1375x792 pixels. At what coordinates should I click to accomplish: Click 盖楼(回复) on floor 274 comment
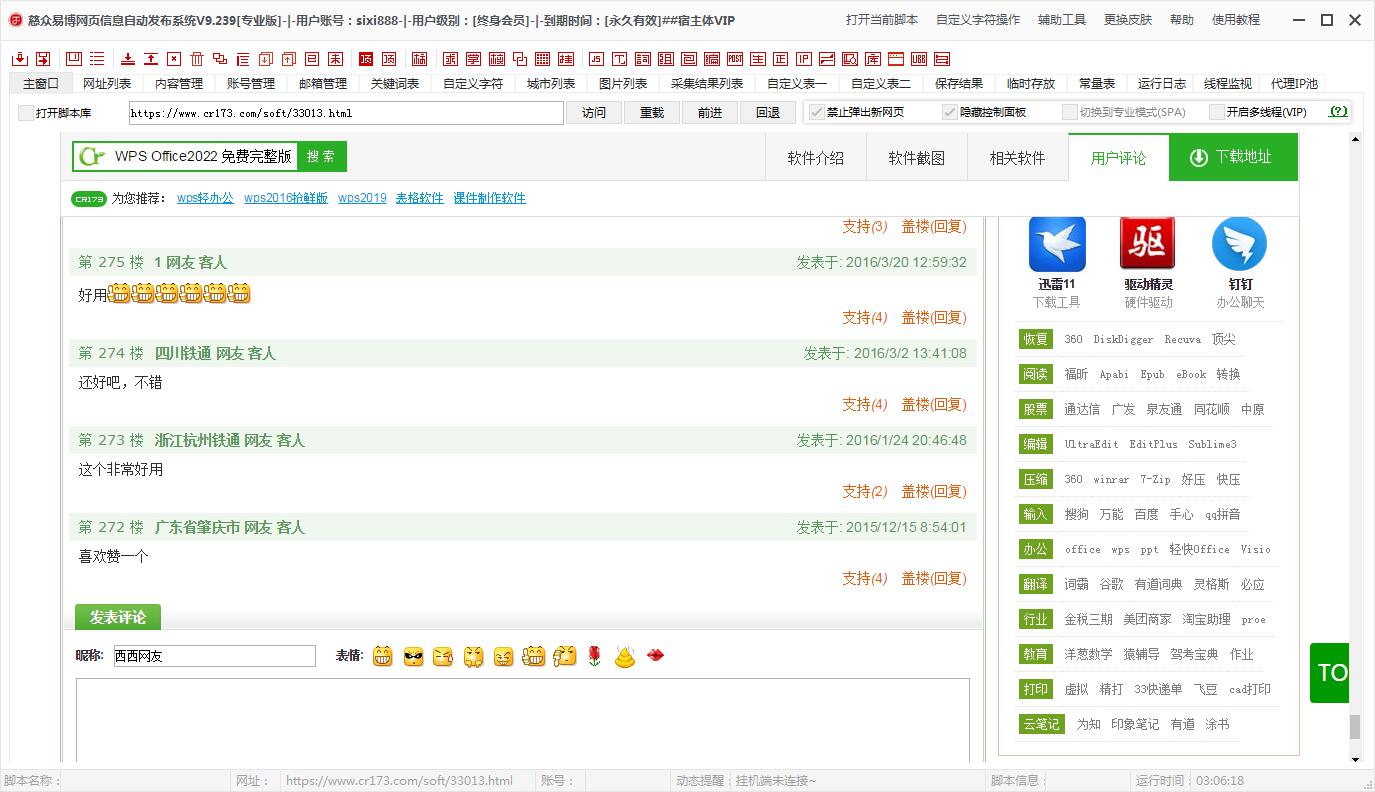tap(934, 404)
